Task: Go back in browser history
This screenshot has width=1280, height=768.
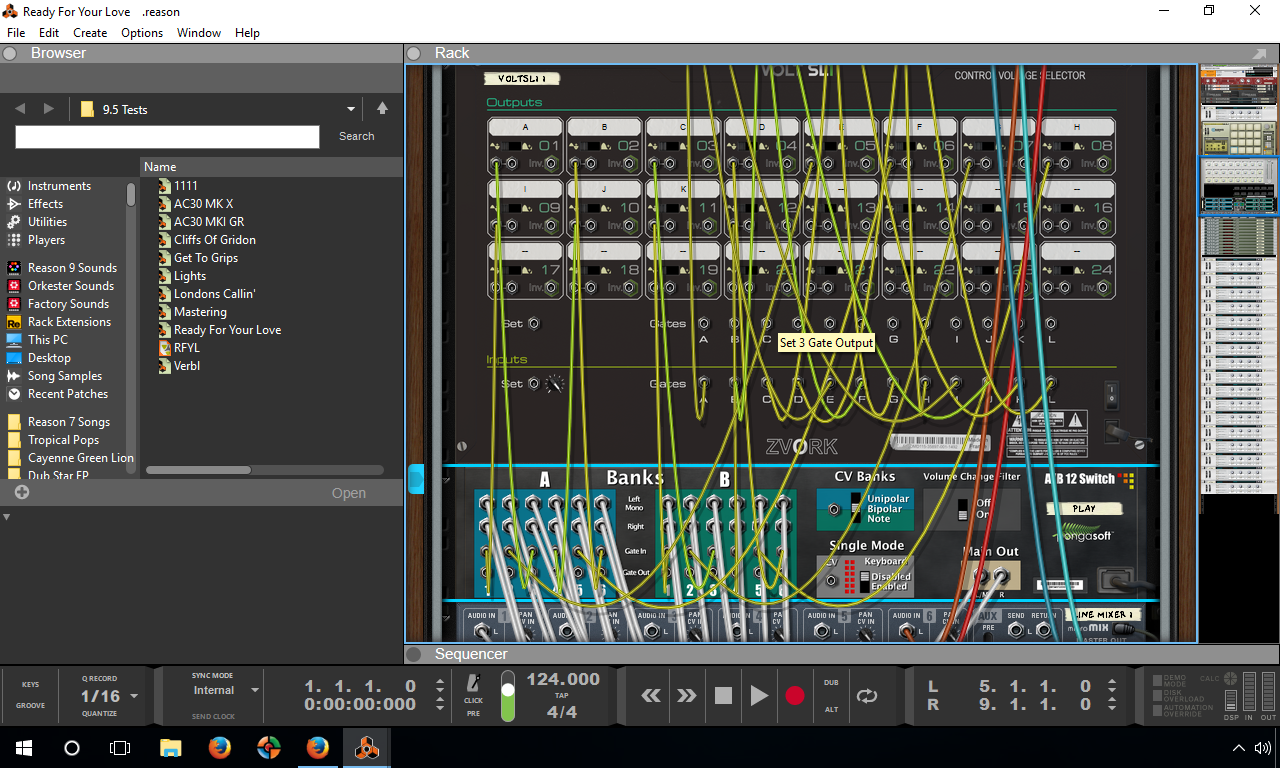Action: point(20,108)
